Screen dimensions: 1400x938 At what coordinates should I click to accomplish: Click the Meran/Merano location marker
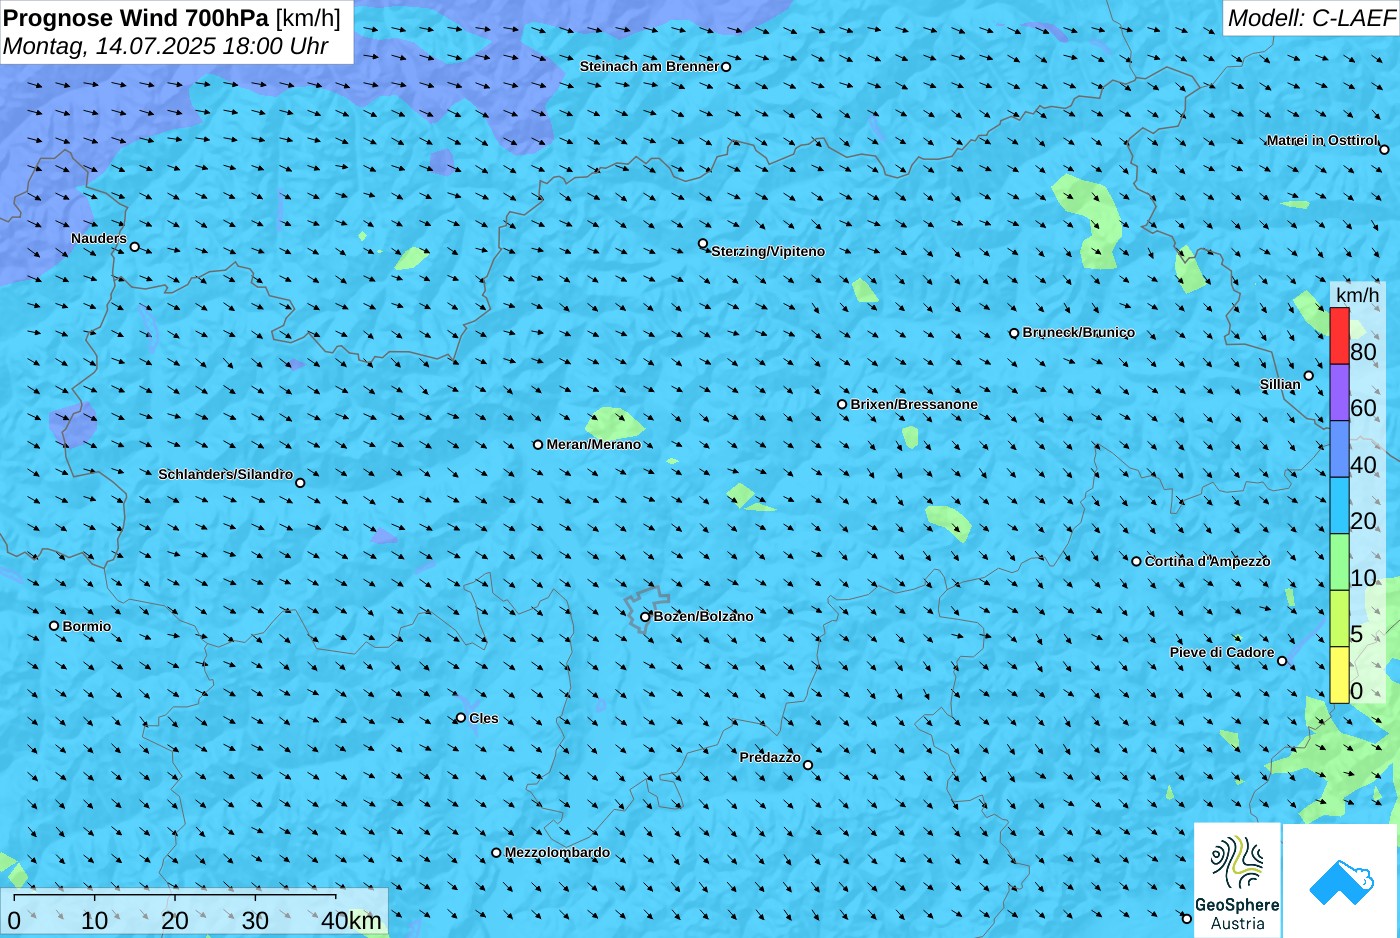pyautogui.click(x=538, y=445)
